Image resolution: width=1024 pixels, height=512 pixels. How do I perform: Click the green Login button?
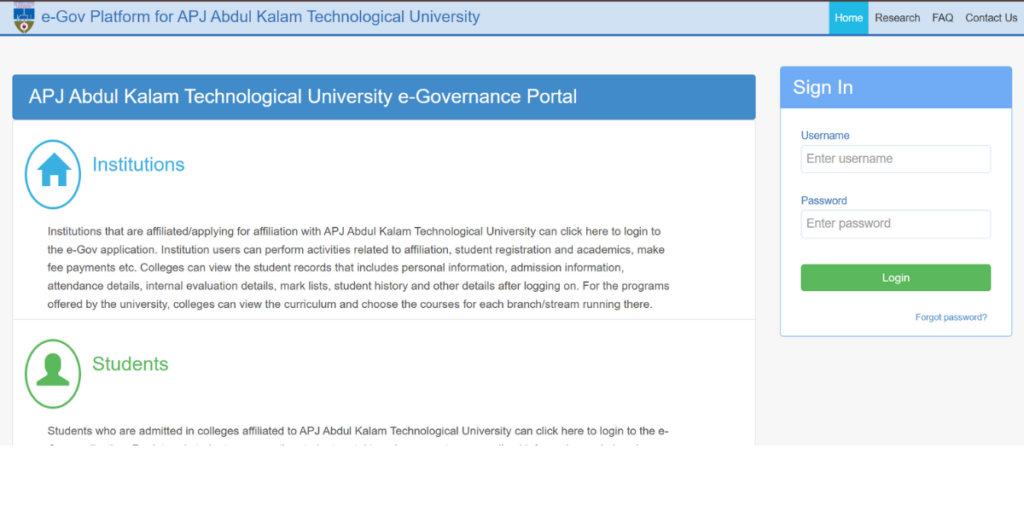[x=895, y=278]
